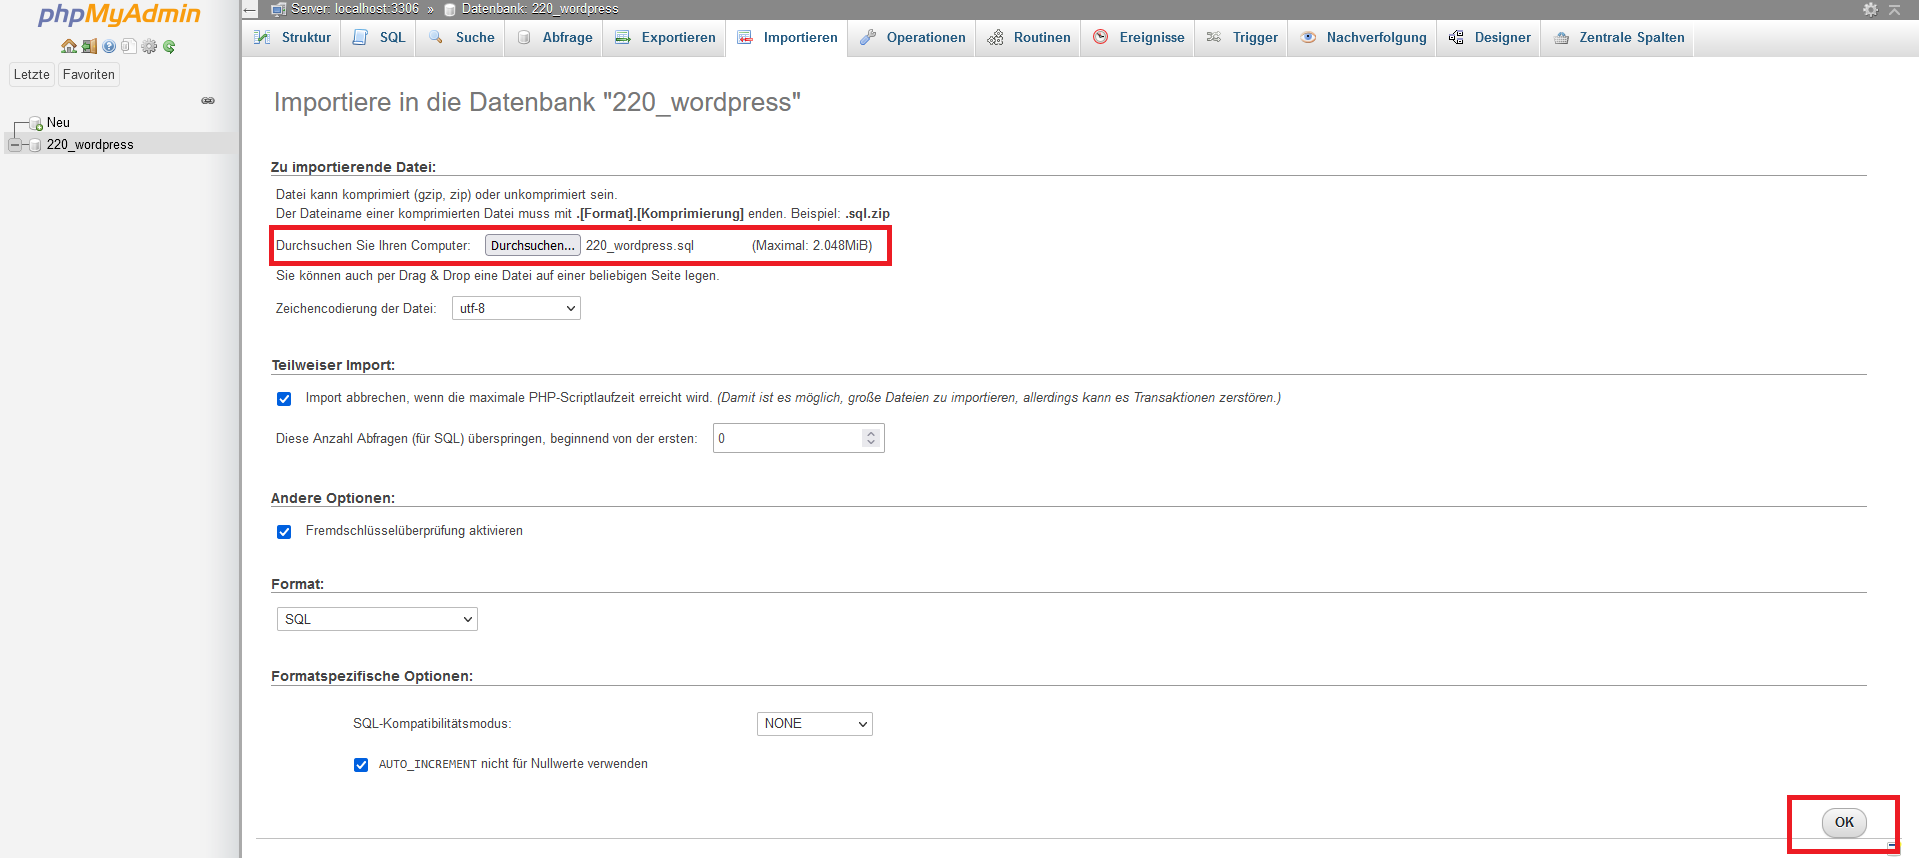
Task: Open the Letzte tables list
Action: pos(31,75)
